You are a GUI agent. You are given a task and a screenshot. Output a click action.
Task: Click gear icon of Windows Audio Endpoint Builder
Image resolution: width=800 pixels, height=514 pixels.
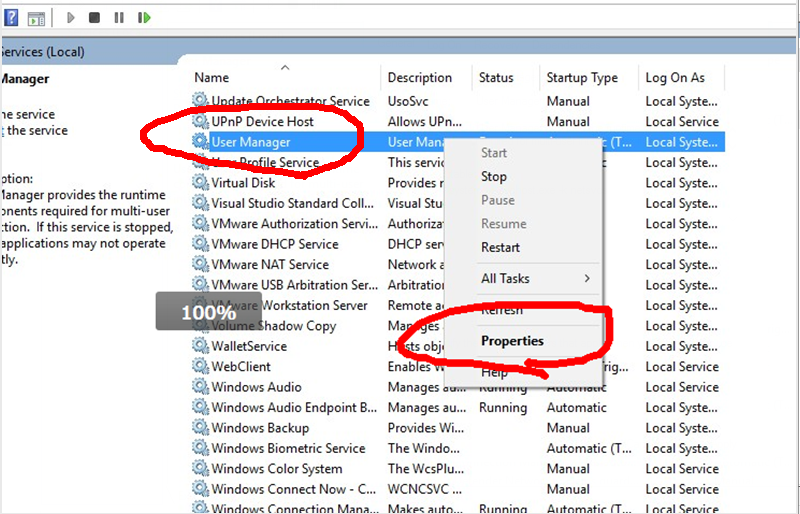pos(200,407)
